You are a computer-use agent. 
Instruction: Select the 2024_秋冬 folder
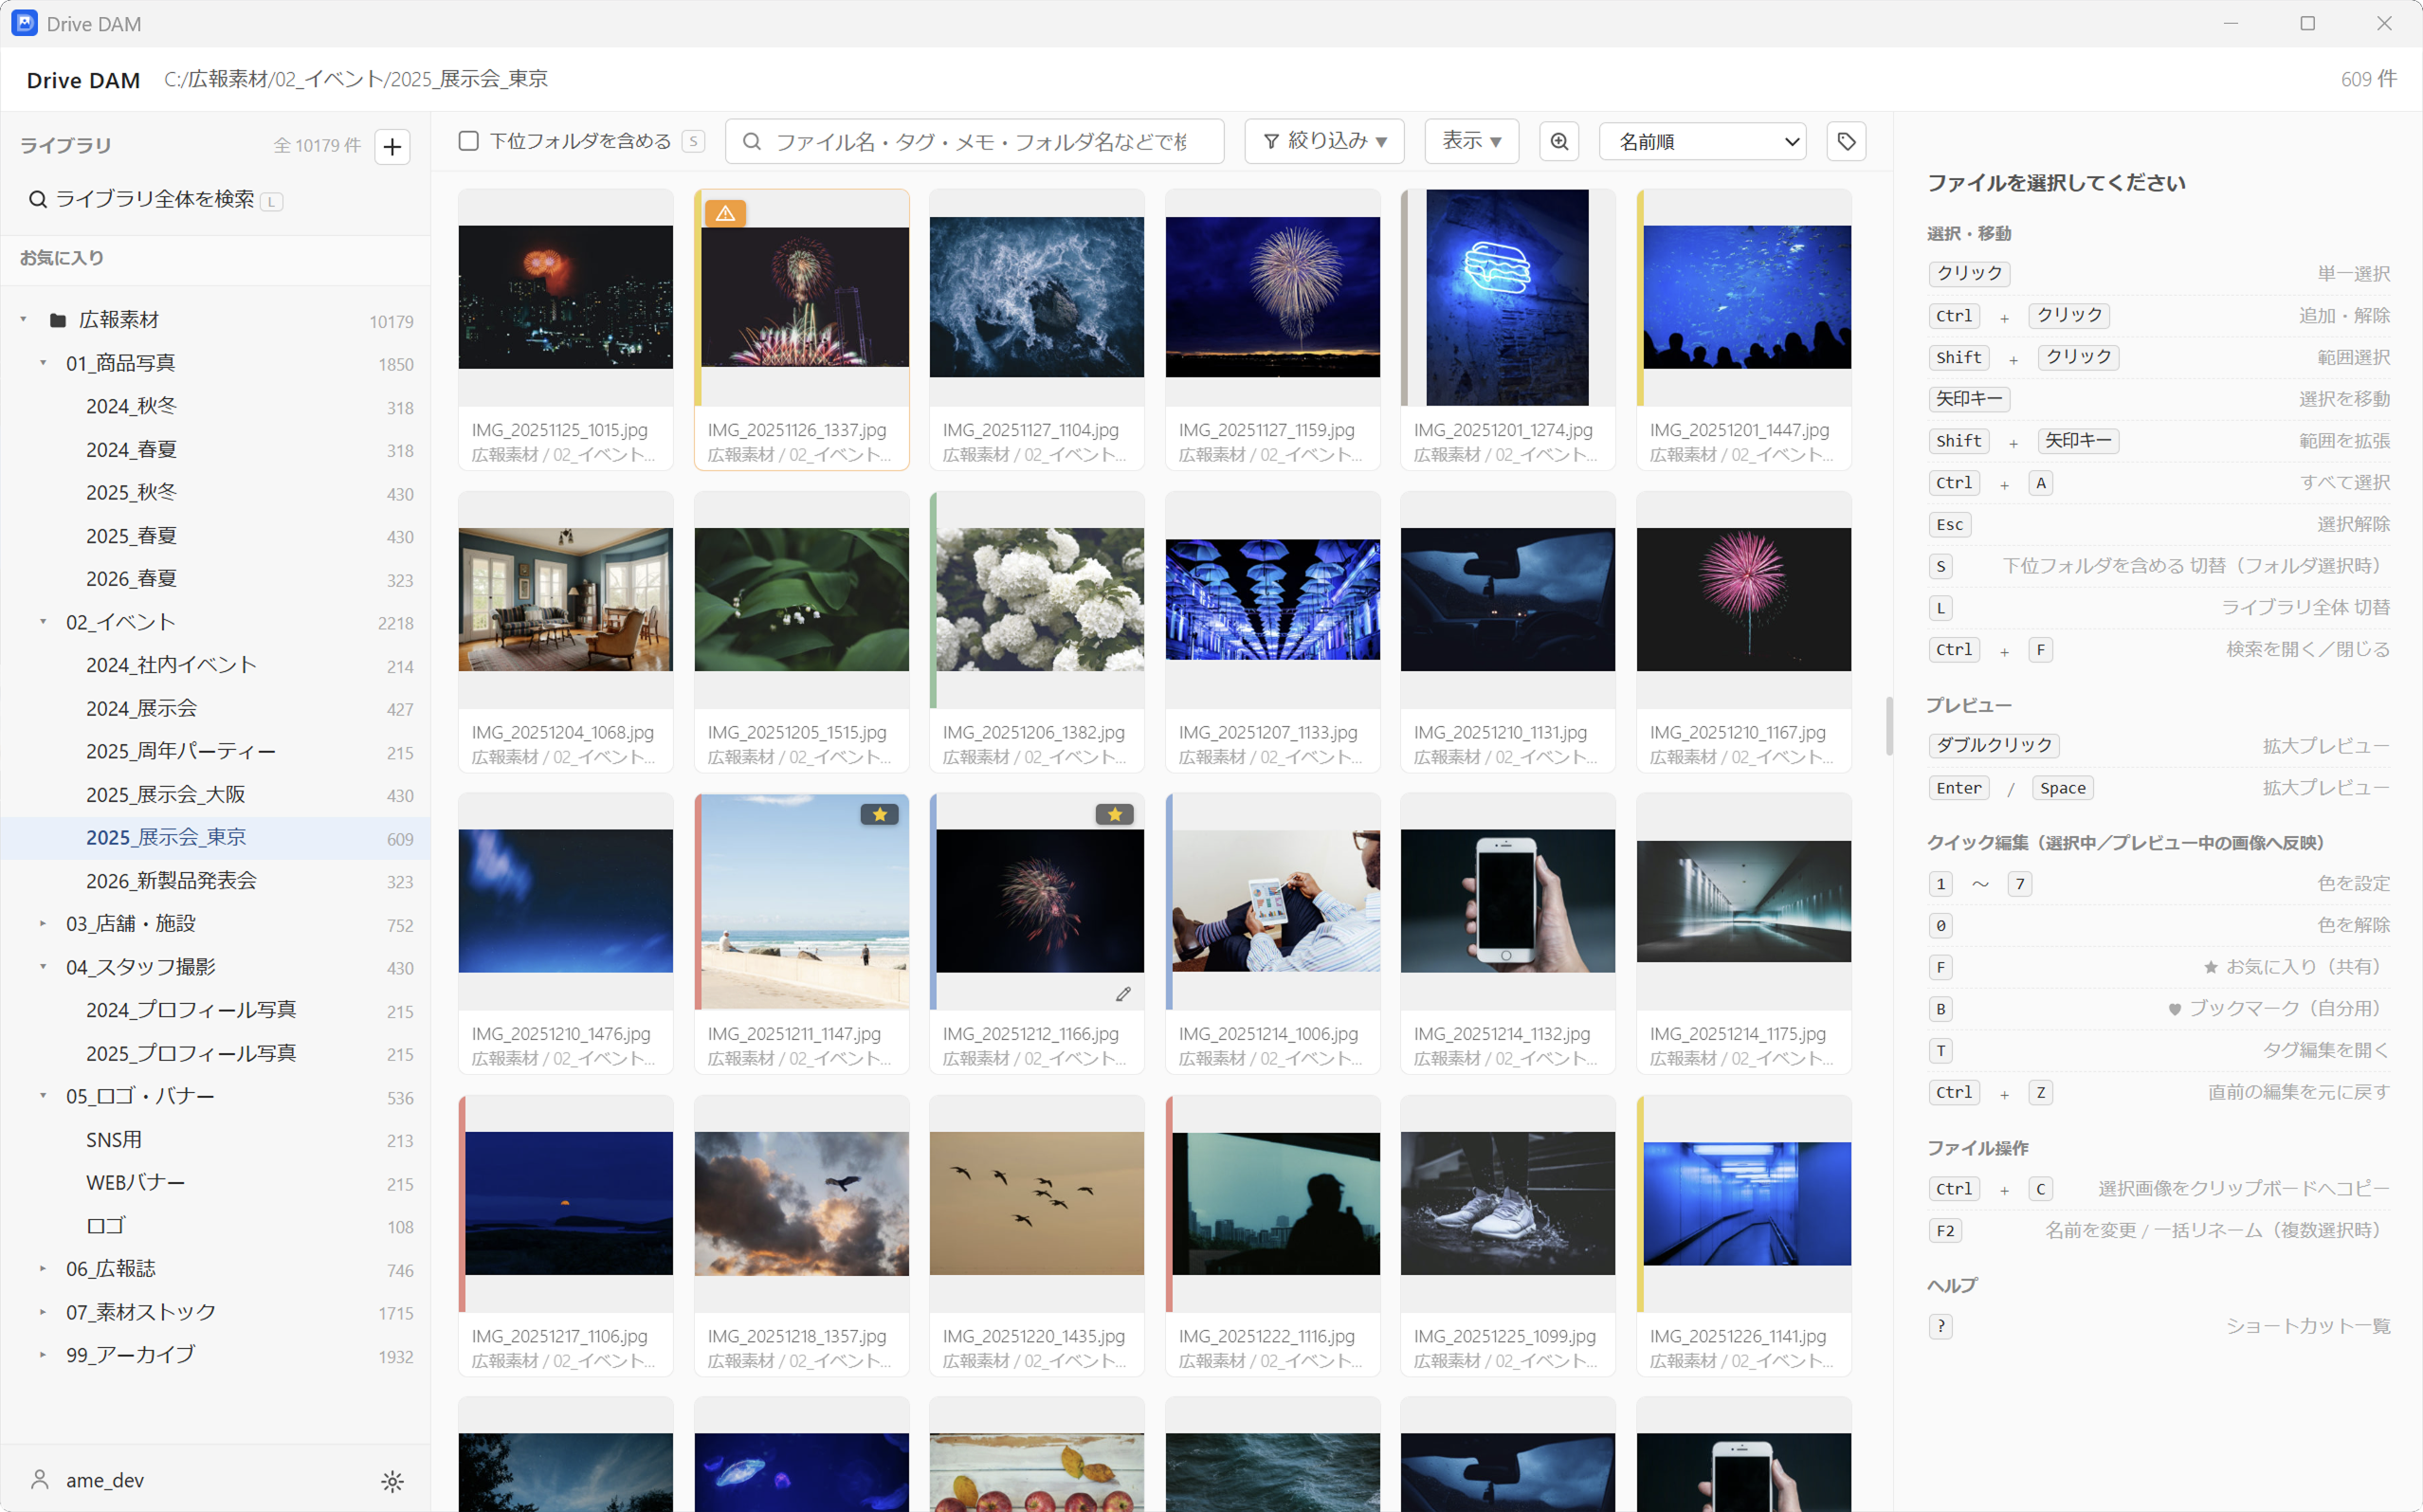tap(215, 406)
